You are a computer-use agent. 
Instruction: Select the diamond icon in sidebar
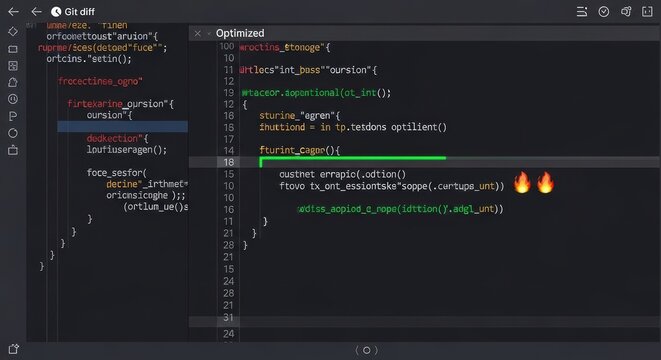point(13,32)
